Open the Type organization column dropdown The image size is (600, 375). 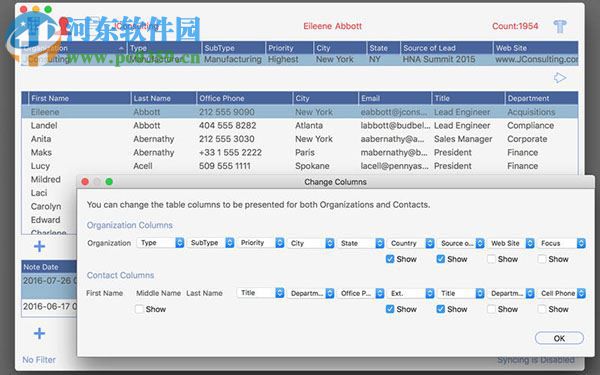point(160,243)
